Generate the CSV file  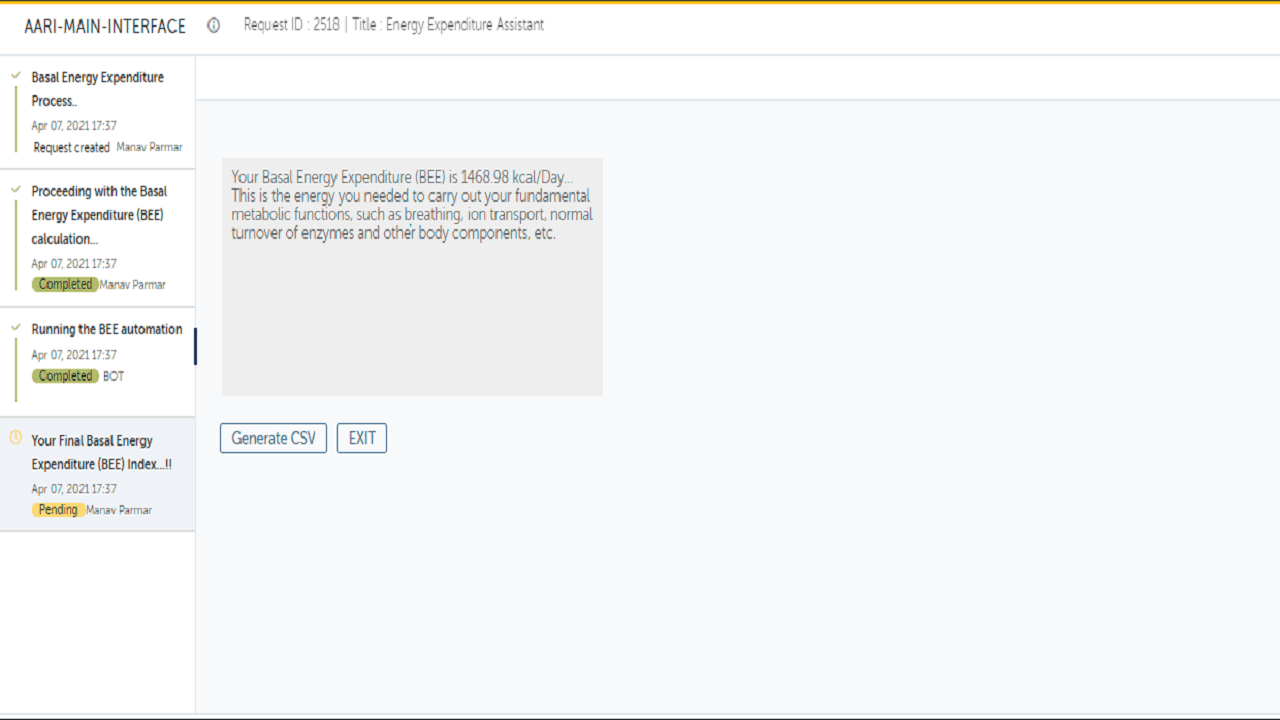[x=273, y=438]
